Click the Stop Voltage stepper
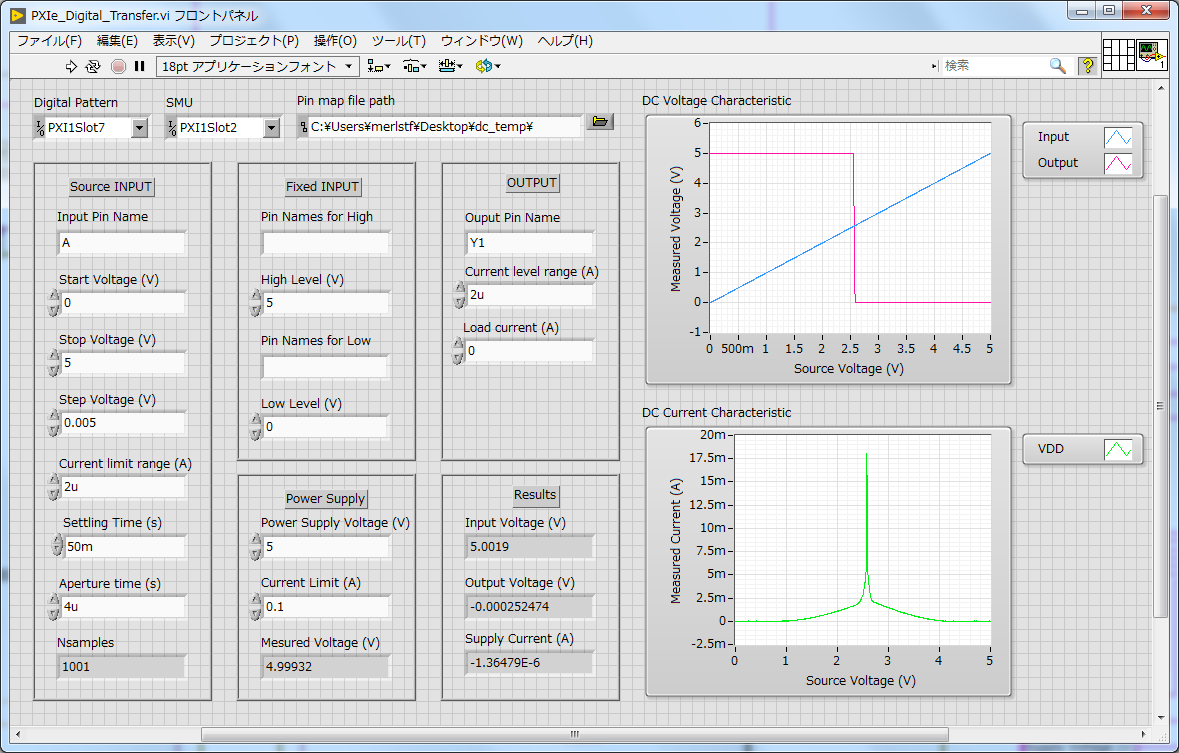The height and width of the screenshot is (753, 1179). (x=54, y=363)
